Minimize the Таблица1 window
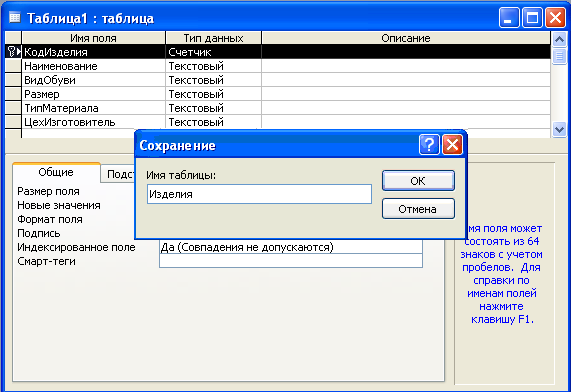571x392 pixels. [x=509, y=17]
